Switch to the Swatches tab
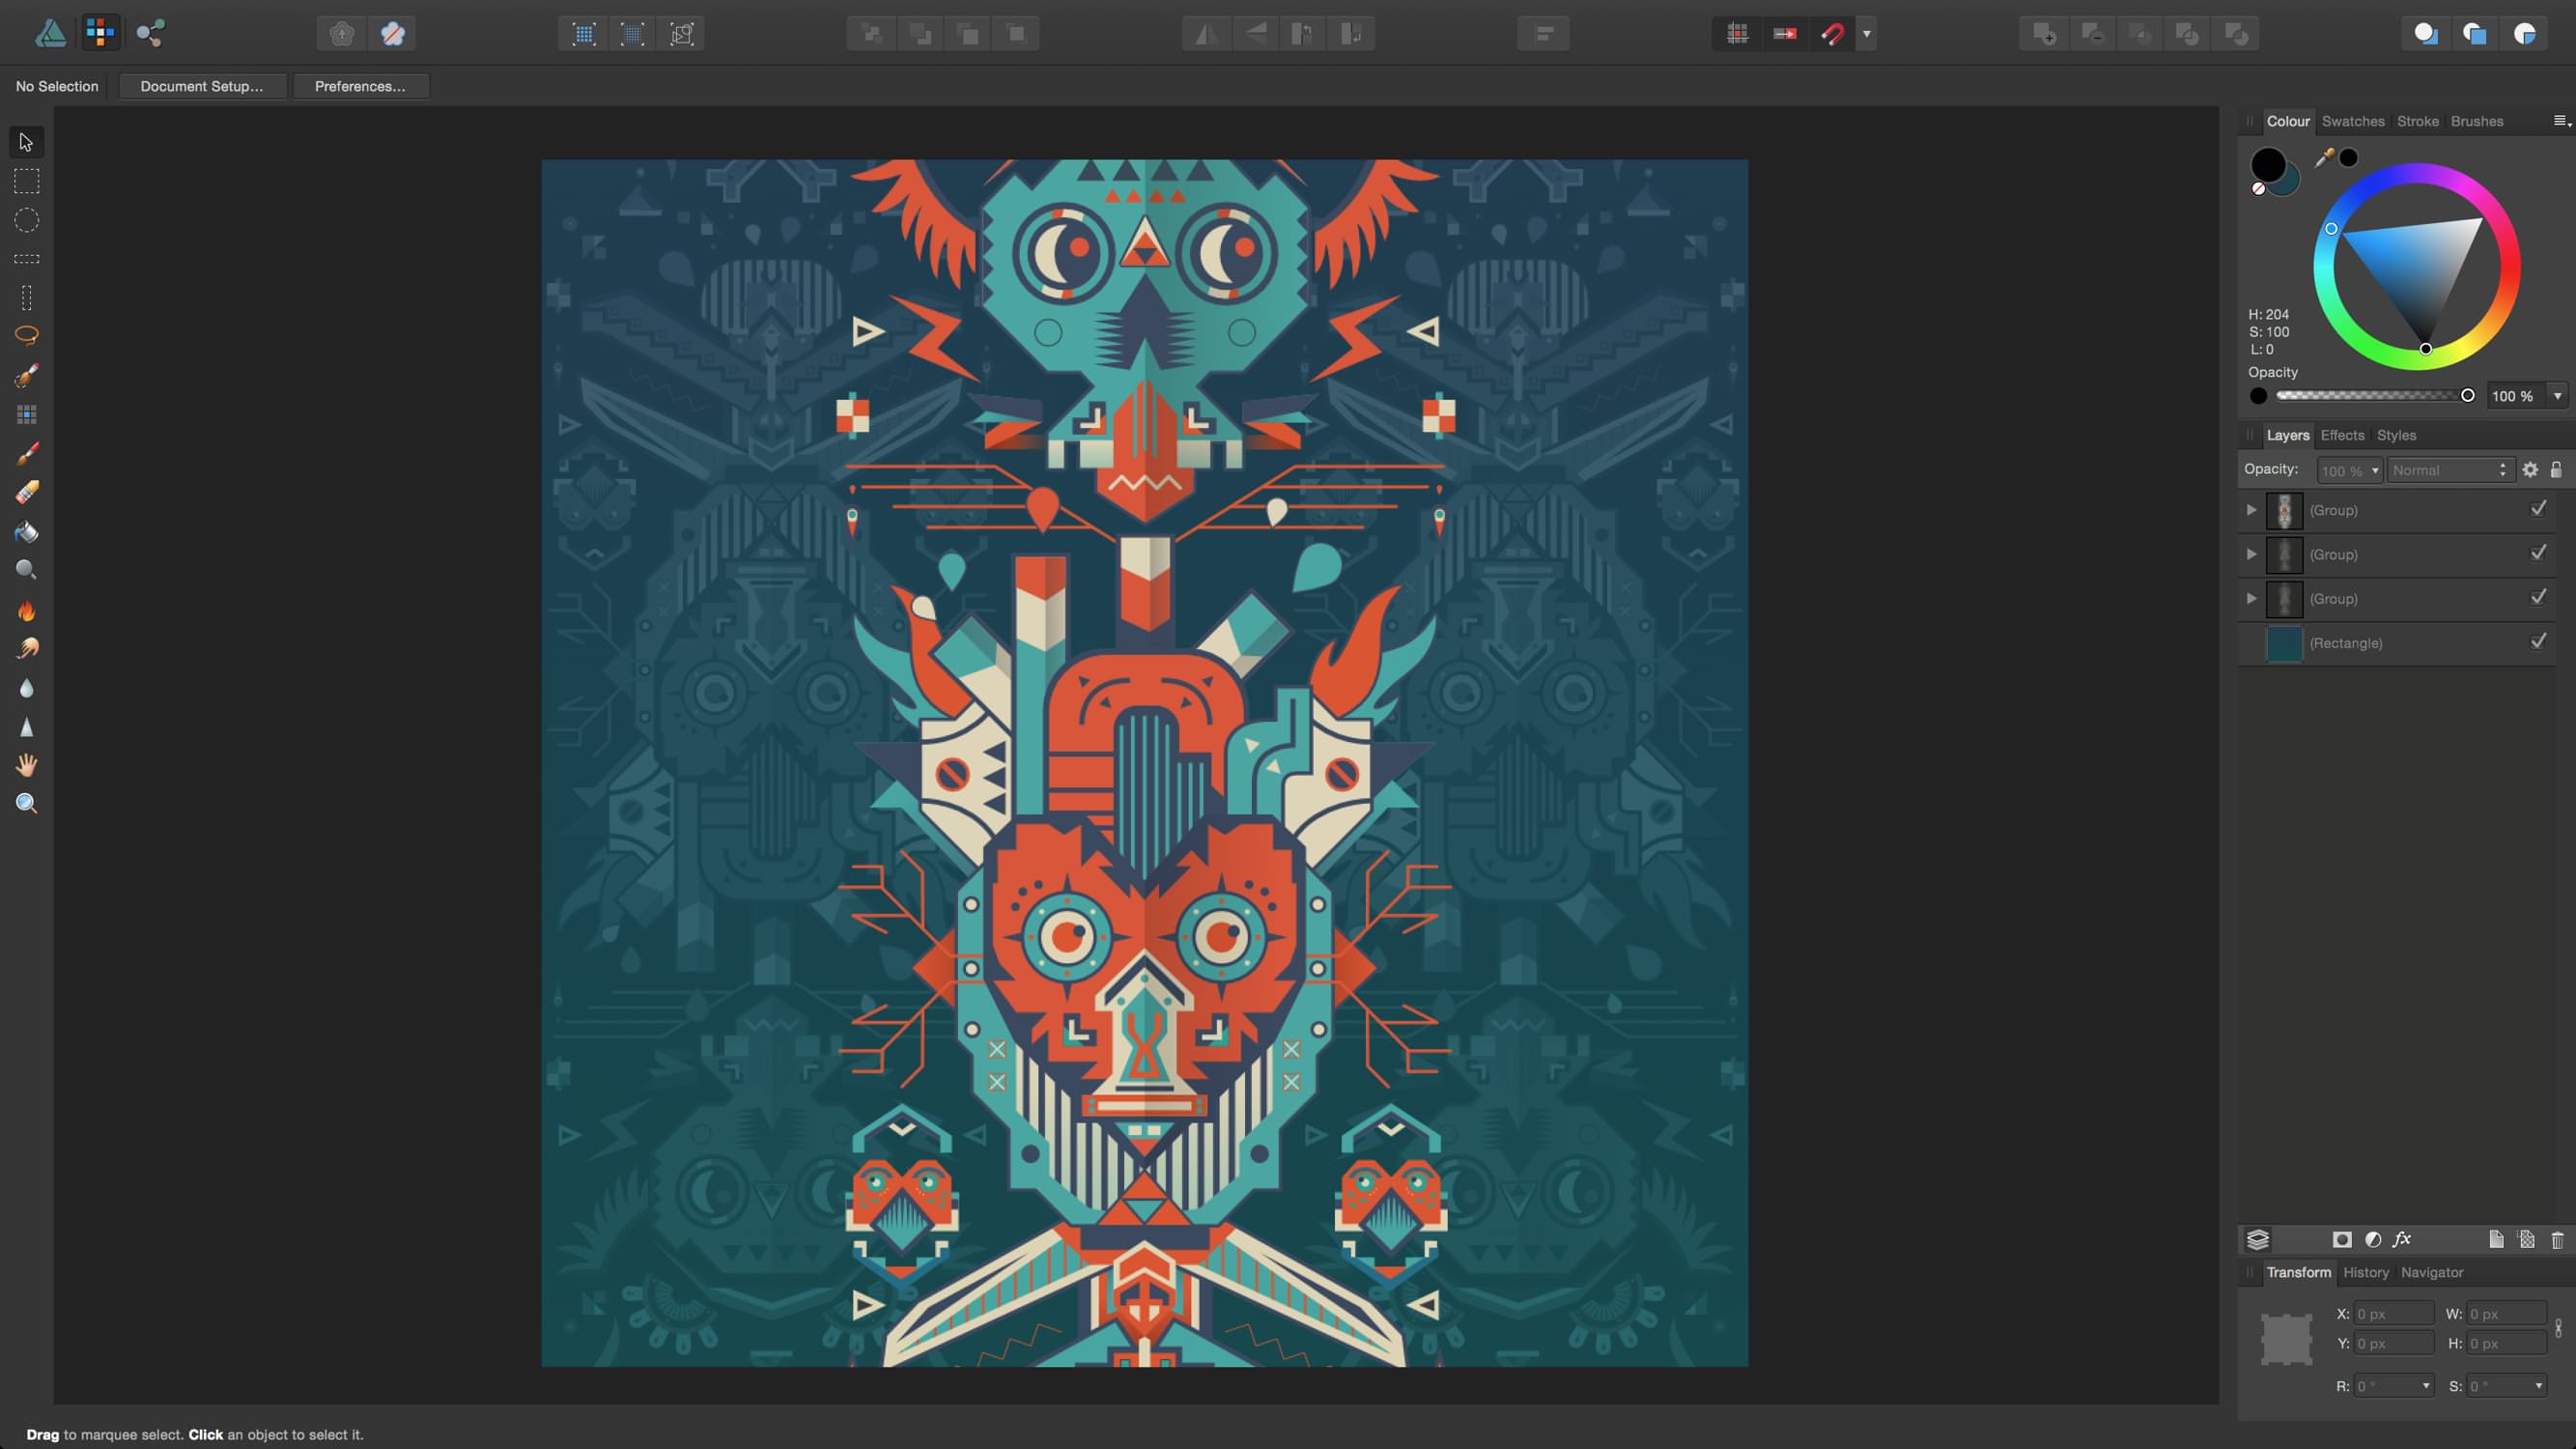Viewport: 2576px width, 1449px height. 2352,121
